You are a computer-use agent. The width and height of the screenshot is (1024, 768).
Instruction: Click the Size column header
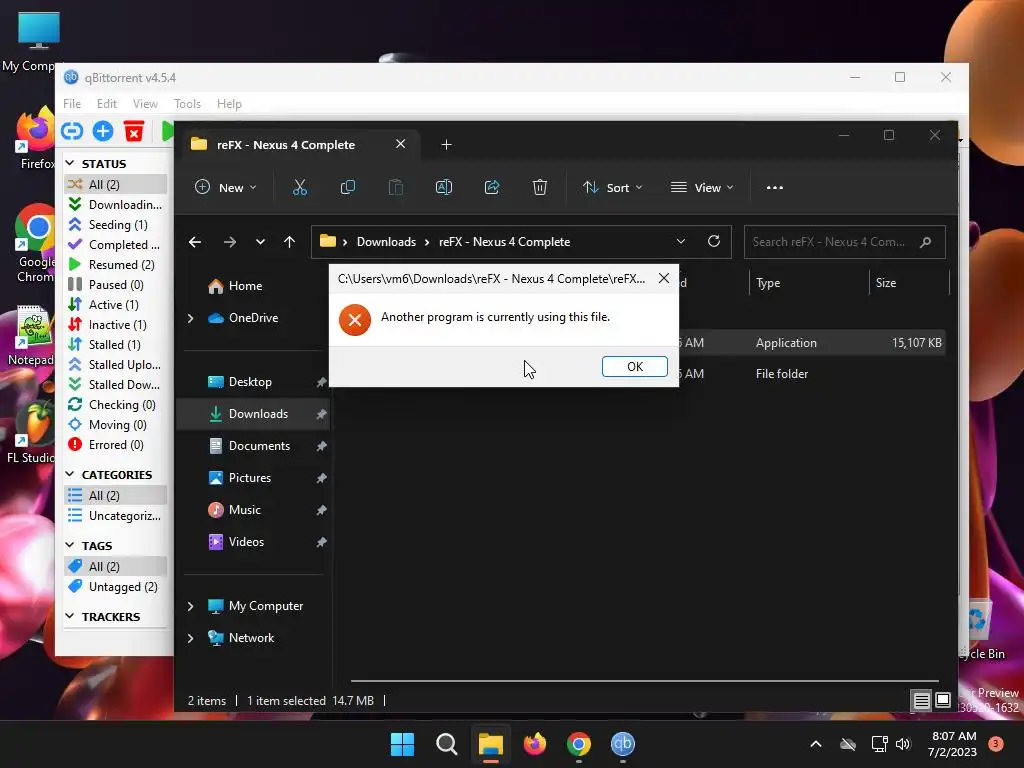pos(908,283)
